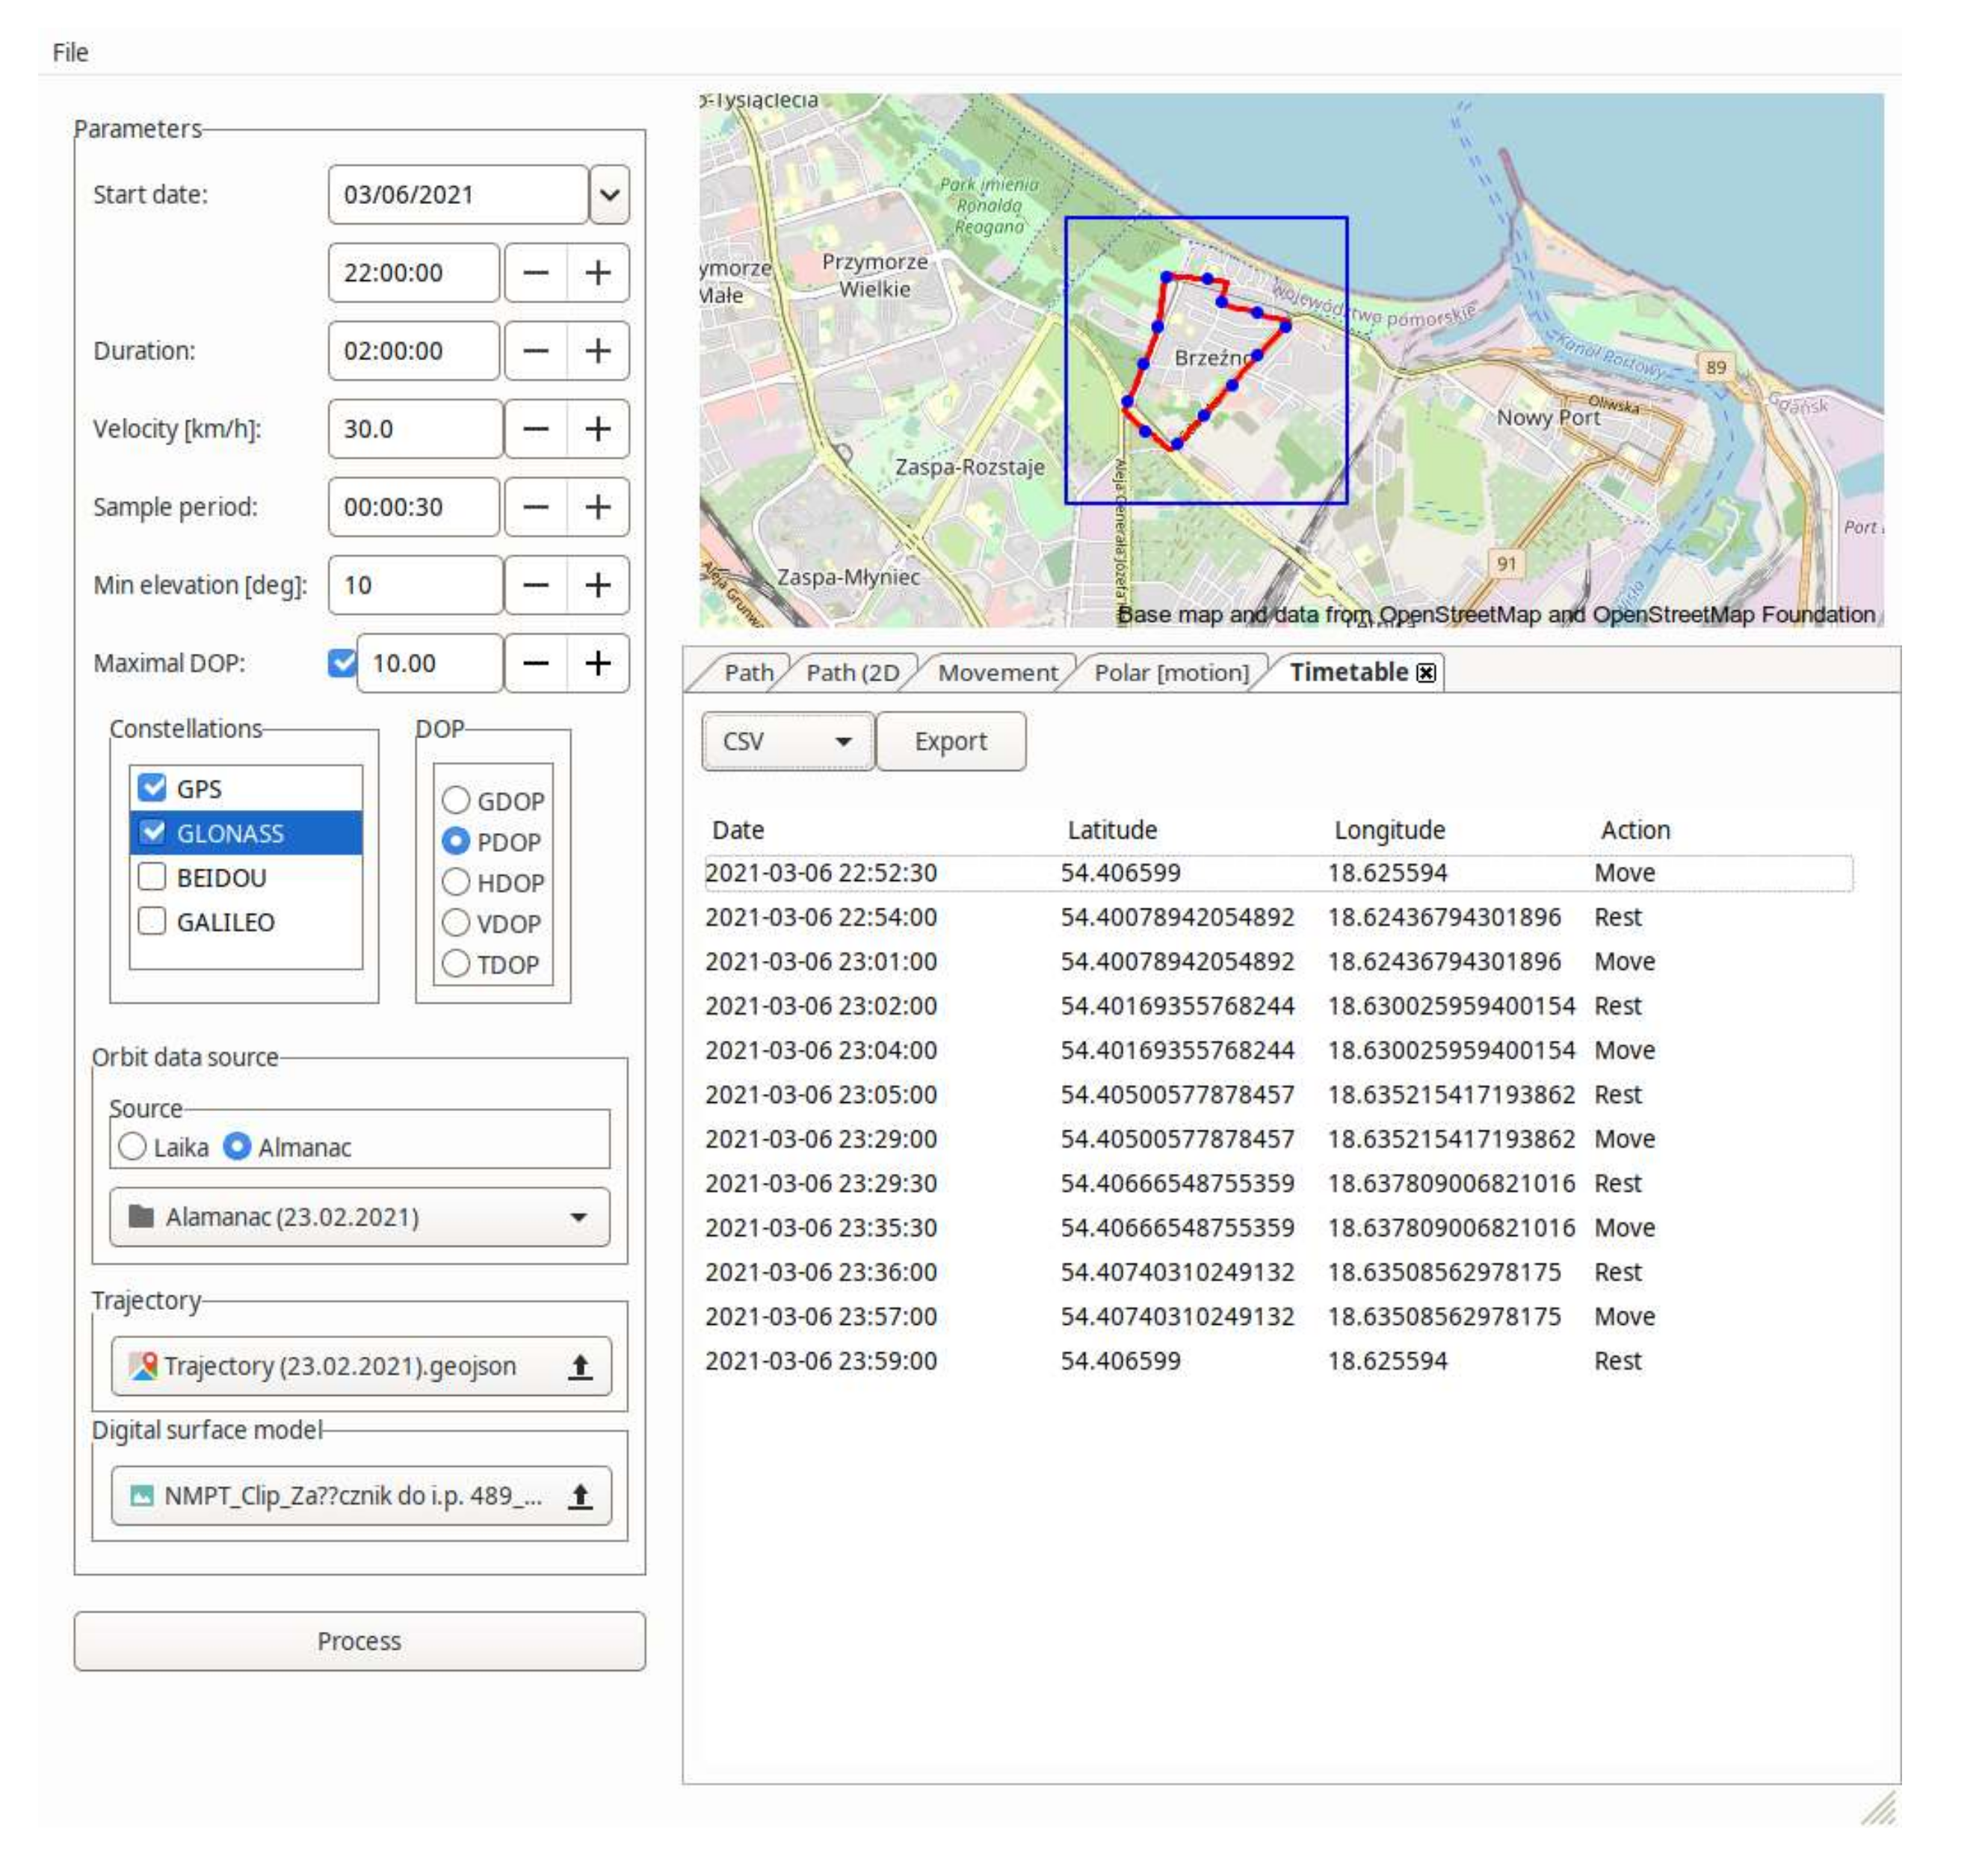The width and height of the screenshot is (1988, 1865).
Task: Close the Timetable tab with its X icon
Action: click(1426, 673)
